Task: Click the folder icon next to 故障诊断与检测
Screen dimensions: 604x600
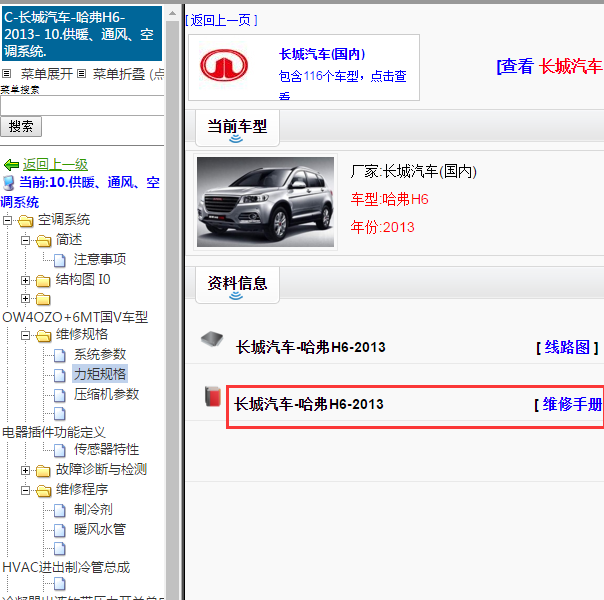Action: [43, 471]
